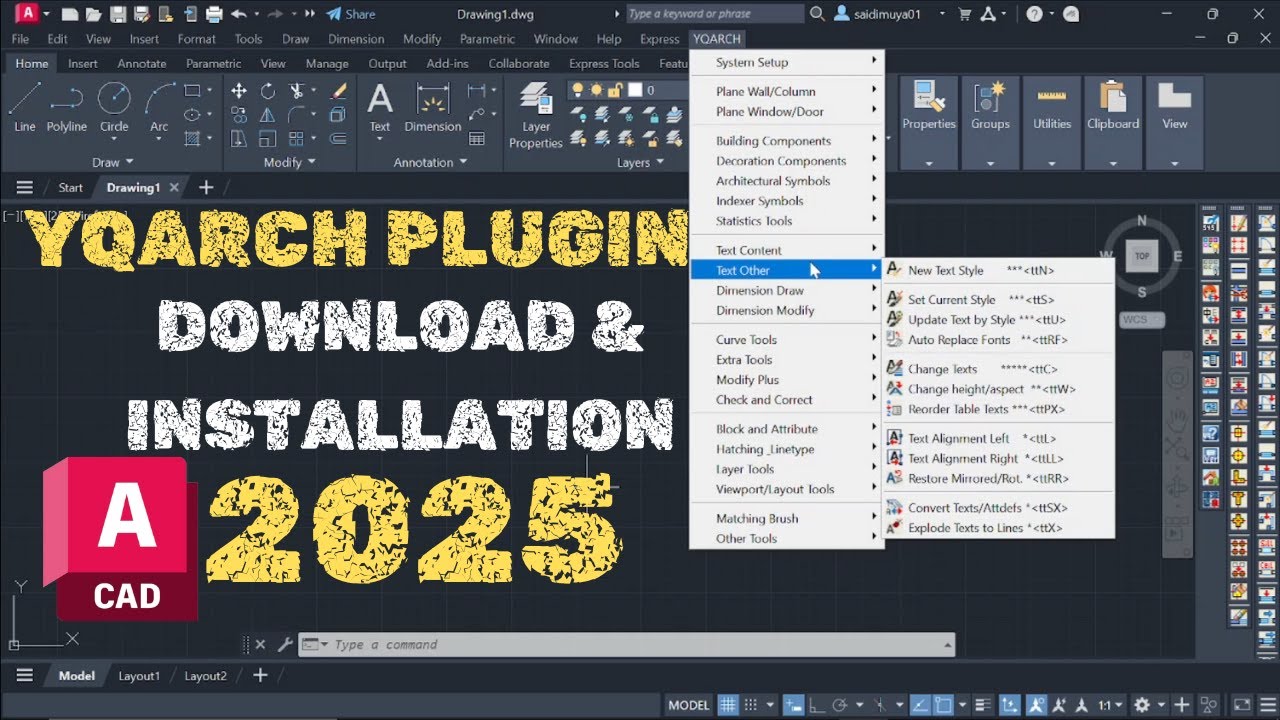This screenshot has height=720, width=1280.
Task: Toggle Object Snap Tracking in status bar
Action: (x=919, y=705)
